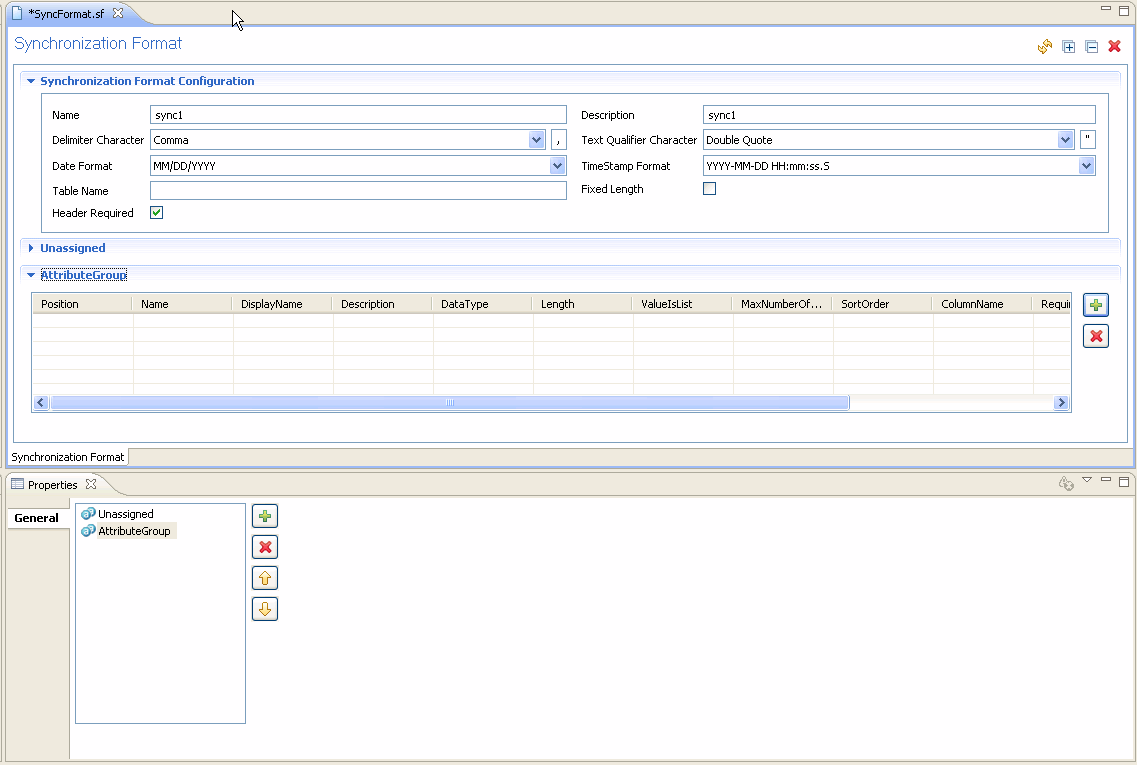
Task: Maximize the editor area
Action: (1124, 10)
